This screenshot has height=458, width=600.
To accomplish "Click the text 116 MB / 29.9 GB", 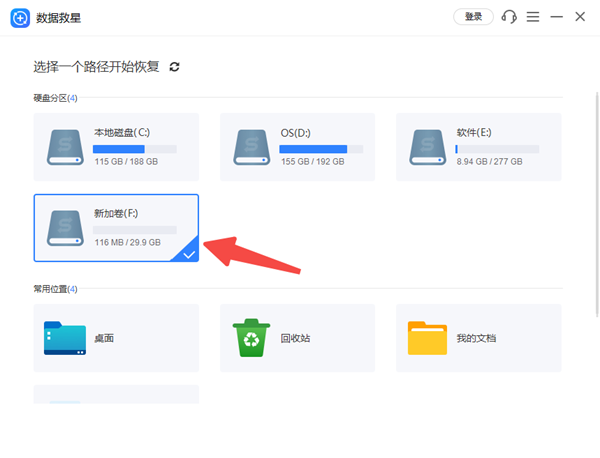I will (x=127, y=242).
